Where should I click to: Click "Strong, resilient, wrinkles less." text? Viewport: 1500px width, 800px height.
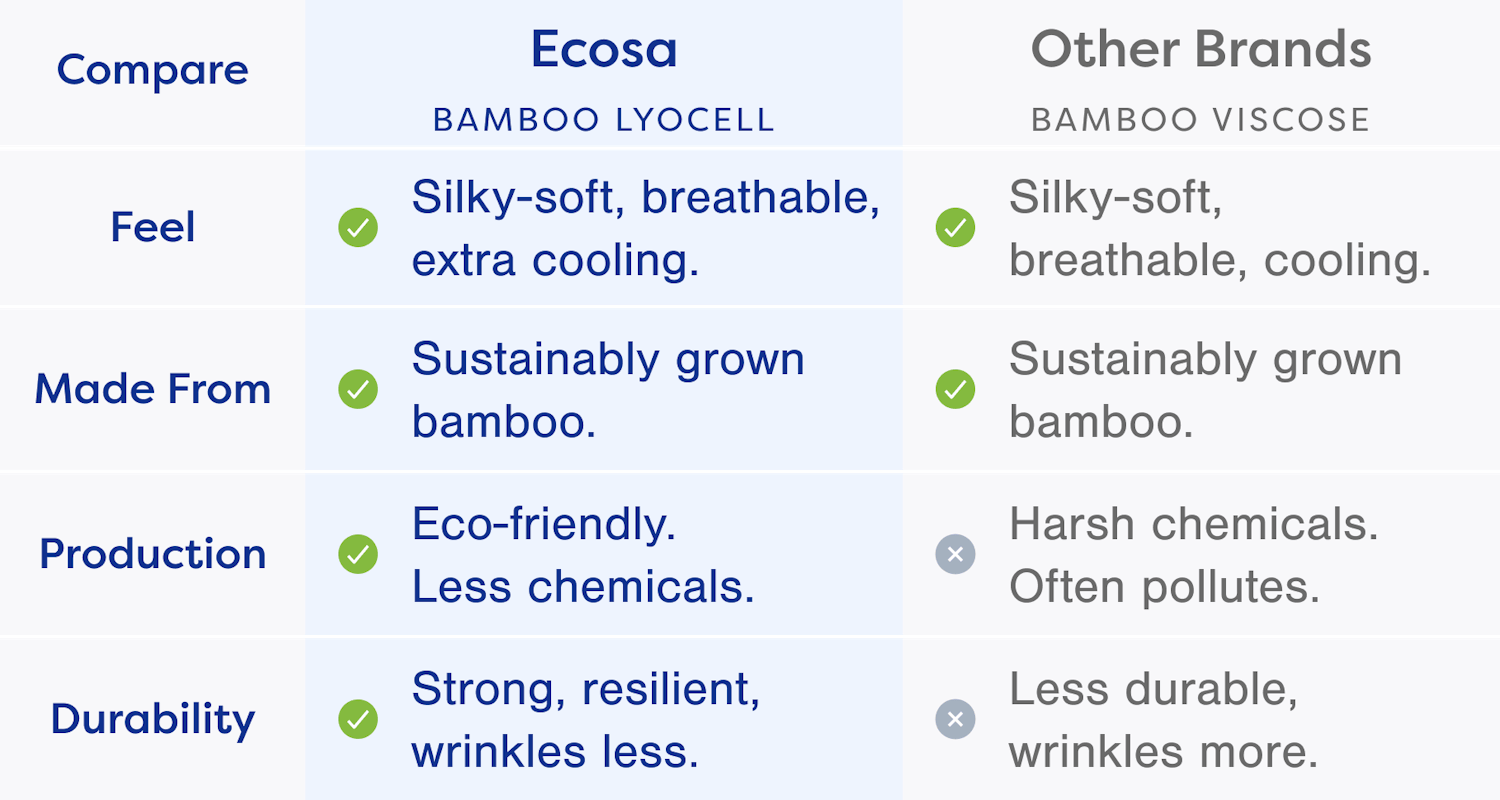[x=585, y=720]
